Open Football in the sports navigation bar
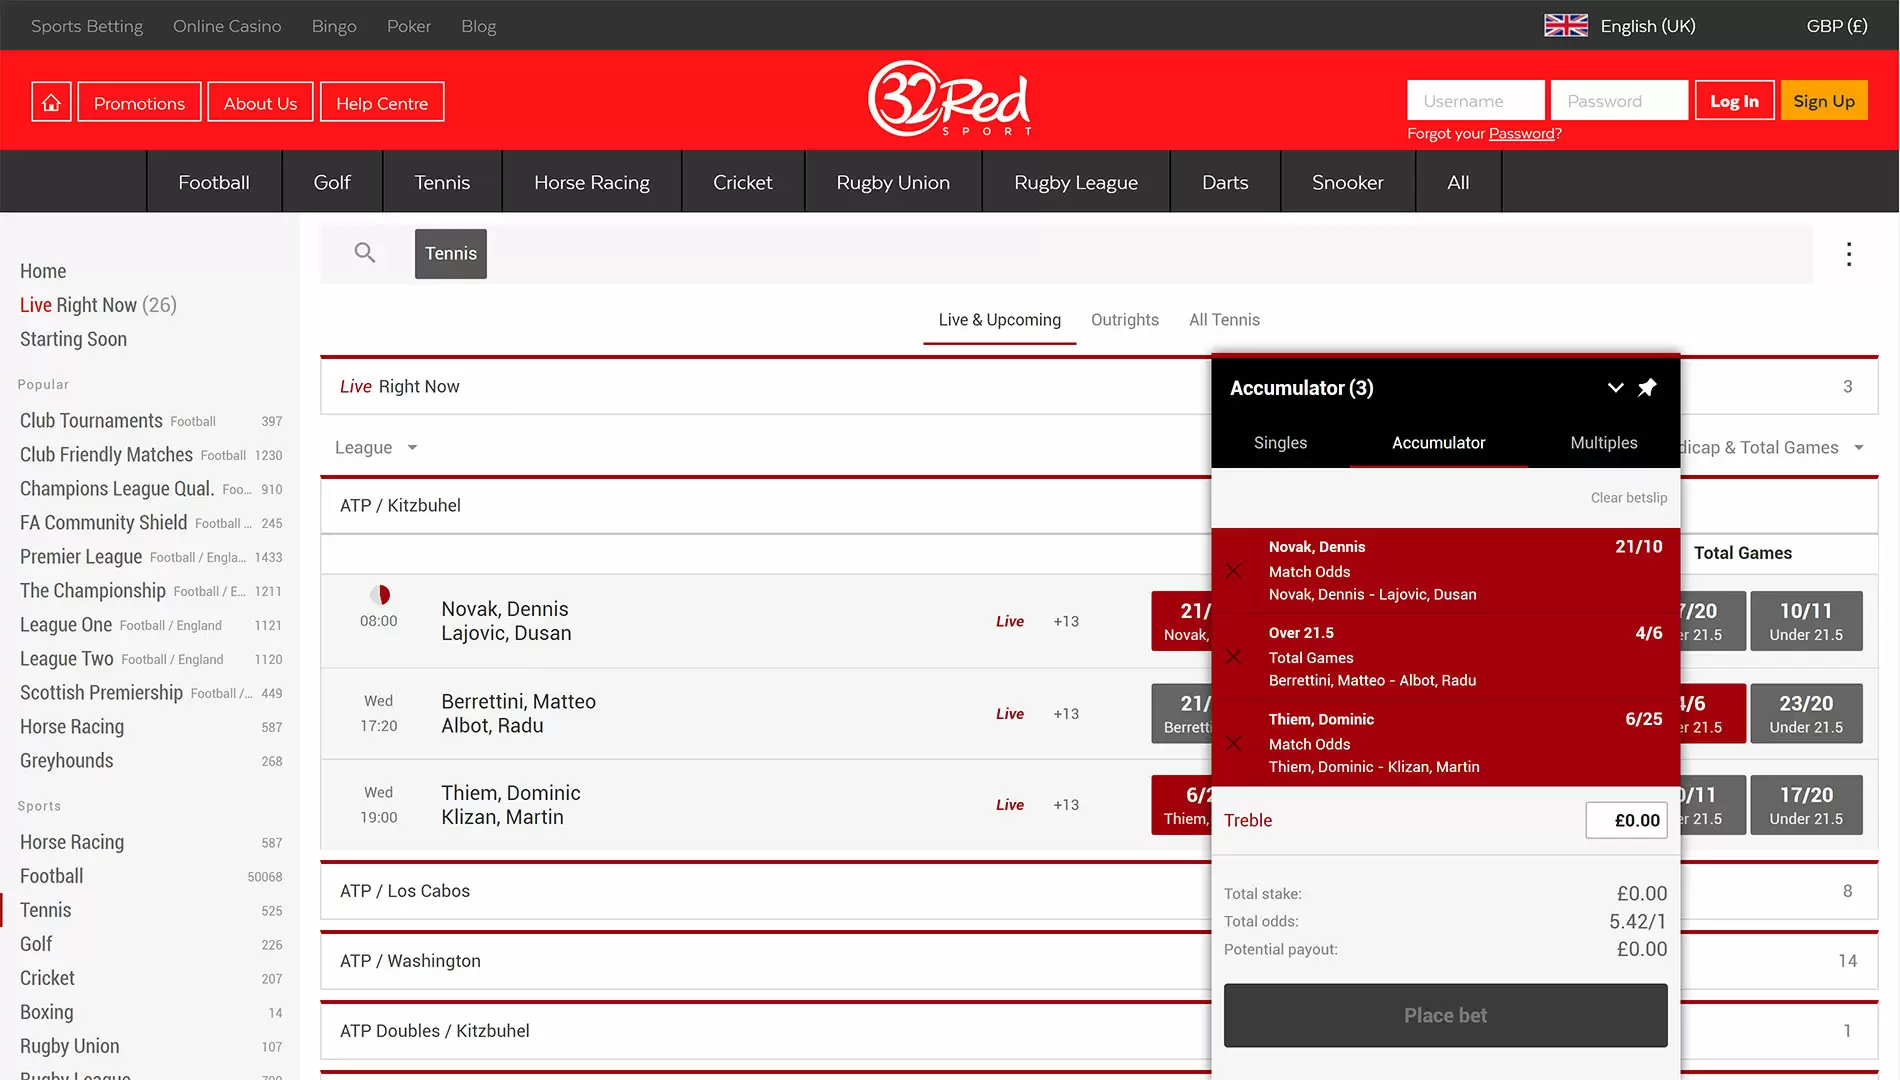 pyautogui.click(x=214, y=182)
